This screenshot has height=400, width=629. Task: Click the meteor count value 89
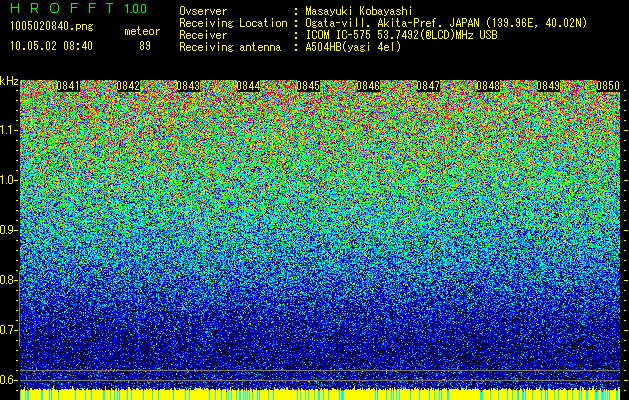click(145, 46)
